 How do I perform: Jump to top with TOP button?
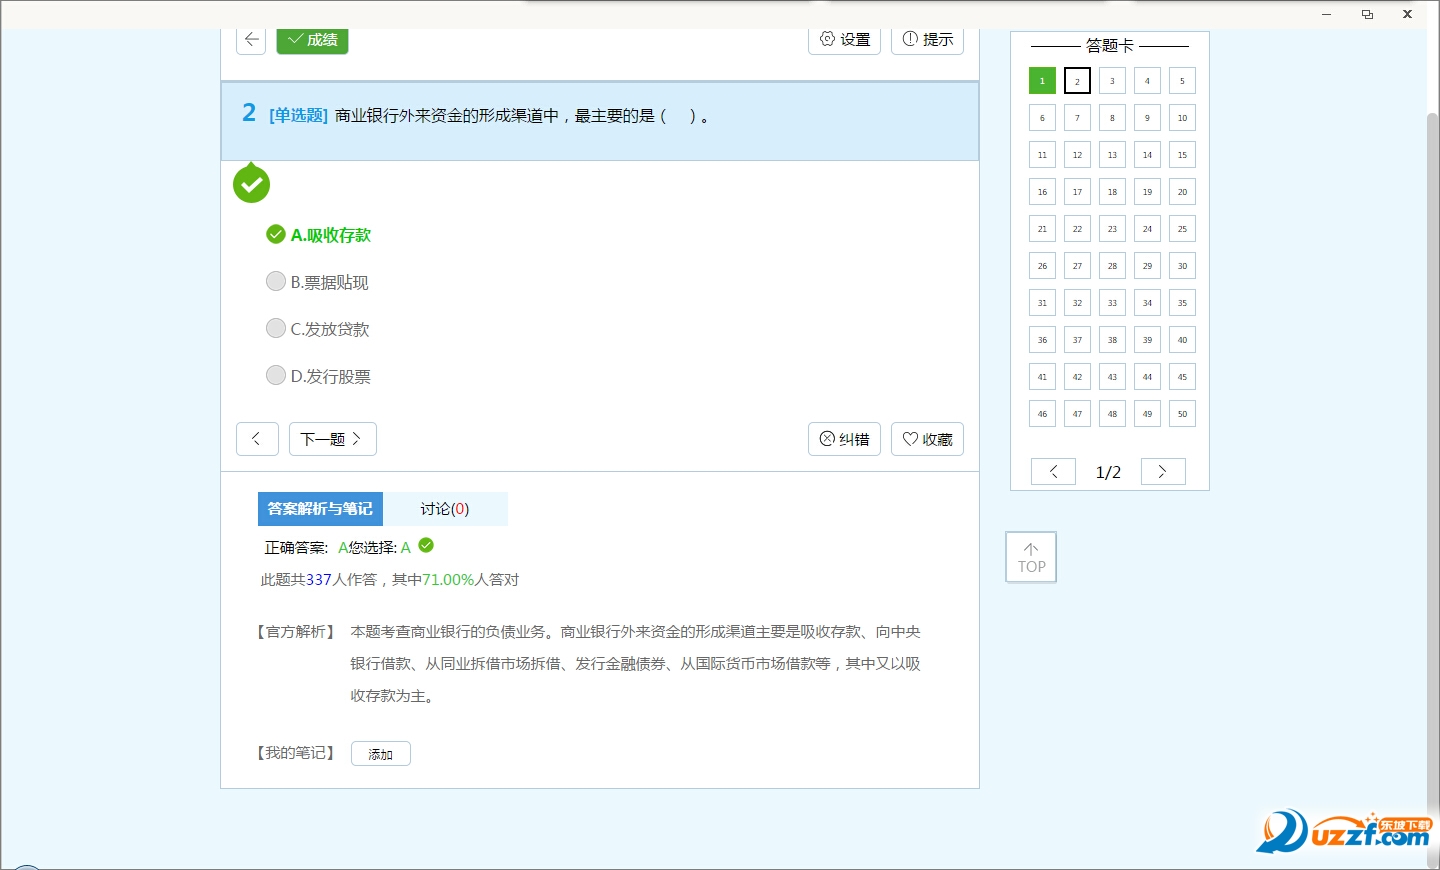click(1031, 557)
